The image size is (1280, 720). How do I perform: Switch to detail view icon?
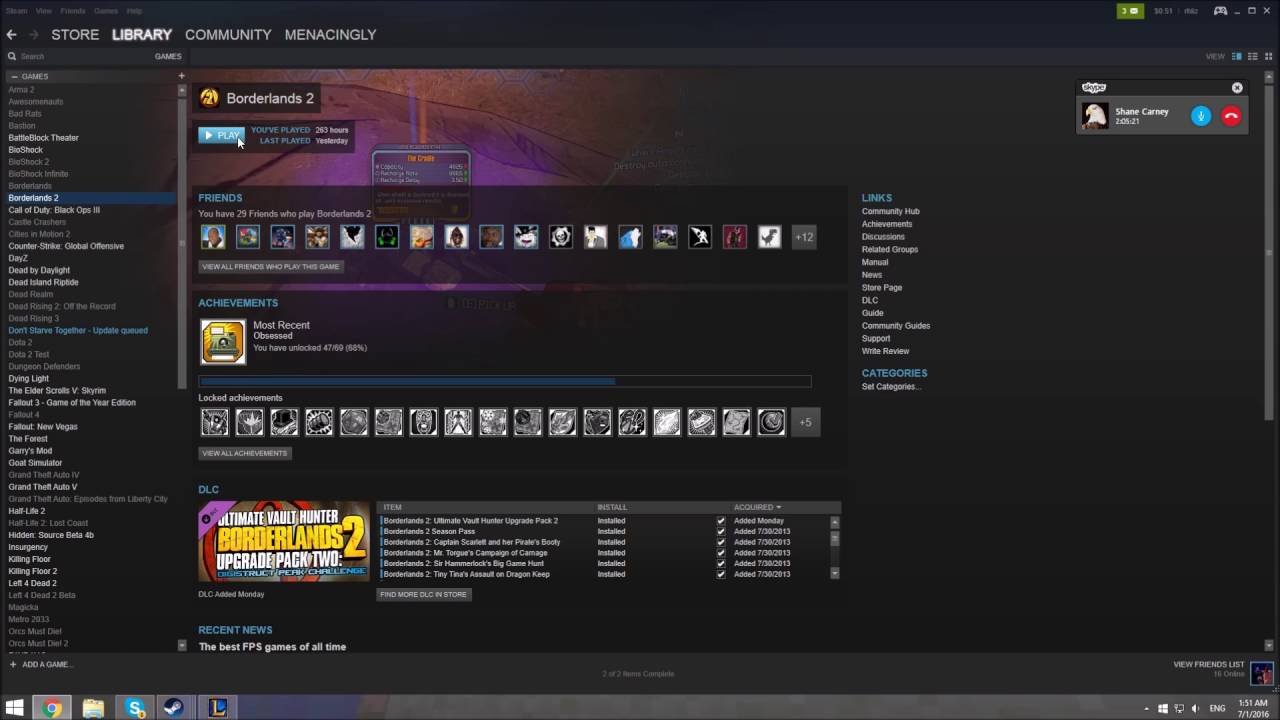tap(1237, 56)
